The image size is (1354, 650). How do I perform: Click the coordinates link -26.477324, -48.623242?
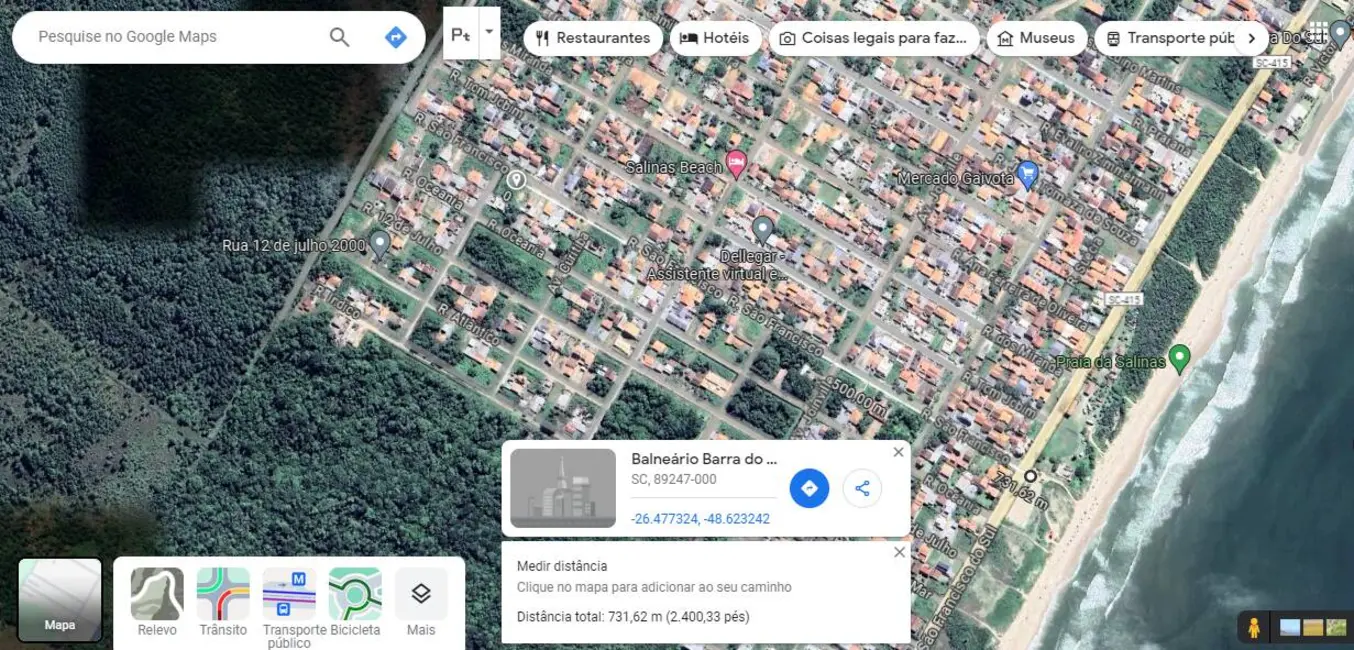click(700, 518)
